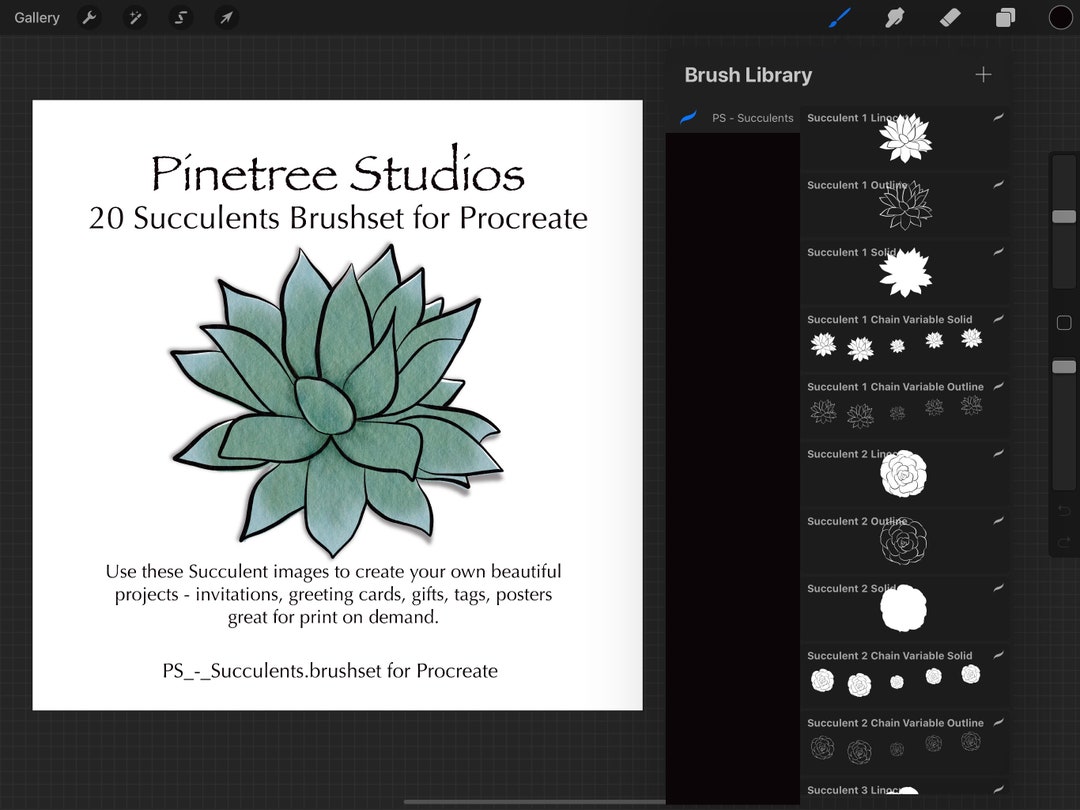Add a new brush with plus button
The height and width of the screenshot is (810, 1080).
[x=984, y=74]
